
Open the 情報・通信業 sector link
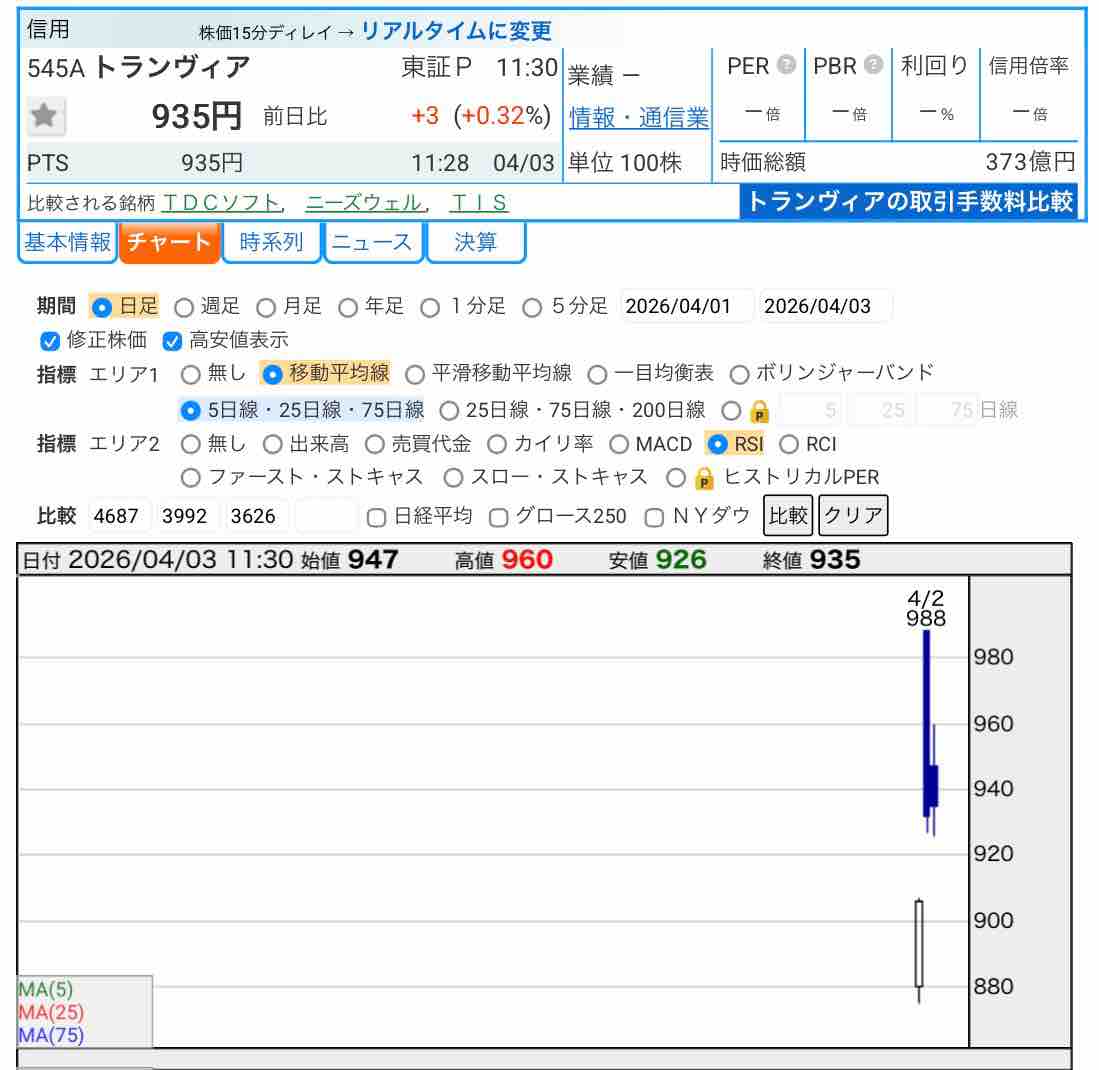click(x=638, y=118)
